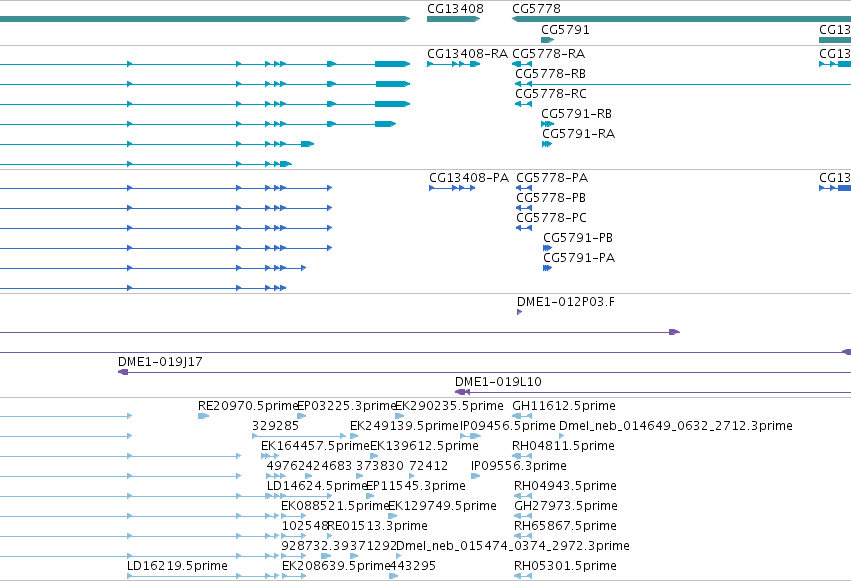The image size is (851, 581).
Task: Click the unlabeled purple BAC arrowhead pointing right
Action: pyautogui.click(x=674, y=332)
